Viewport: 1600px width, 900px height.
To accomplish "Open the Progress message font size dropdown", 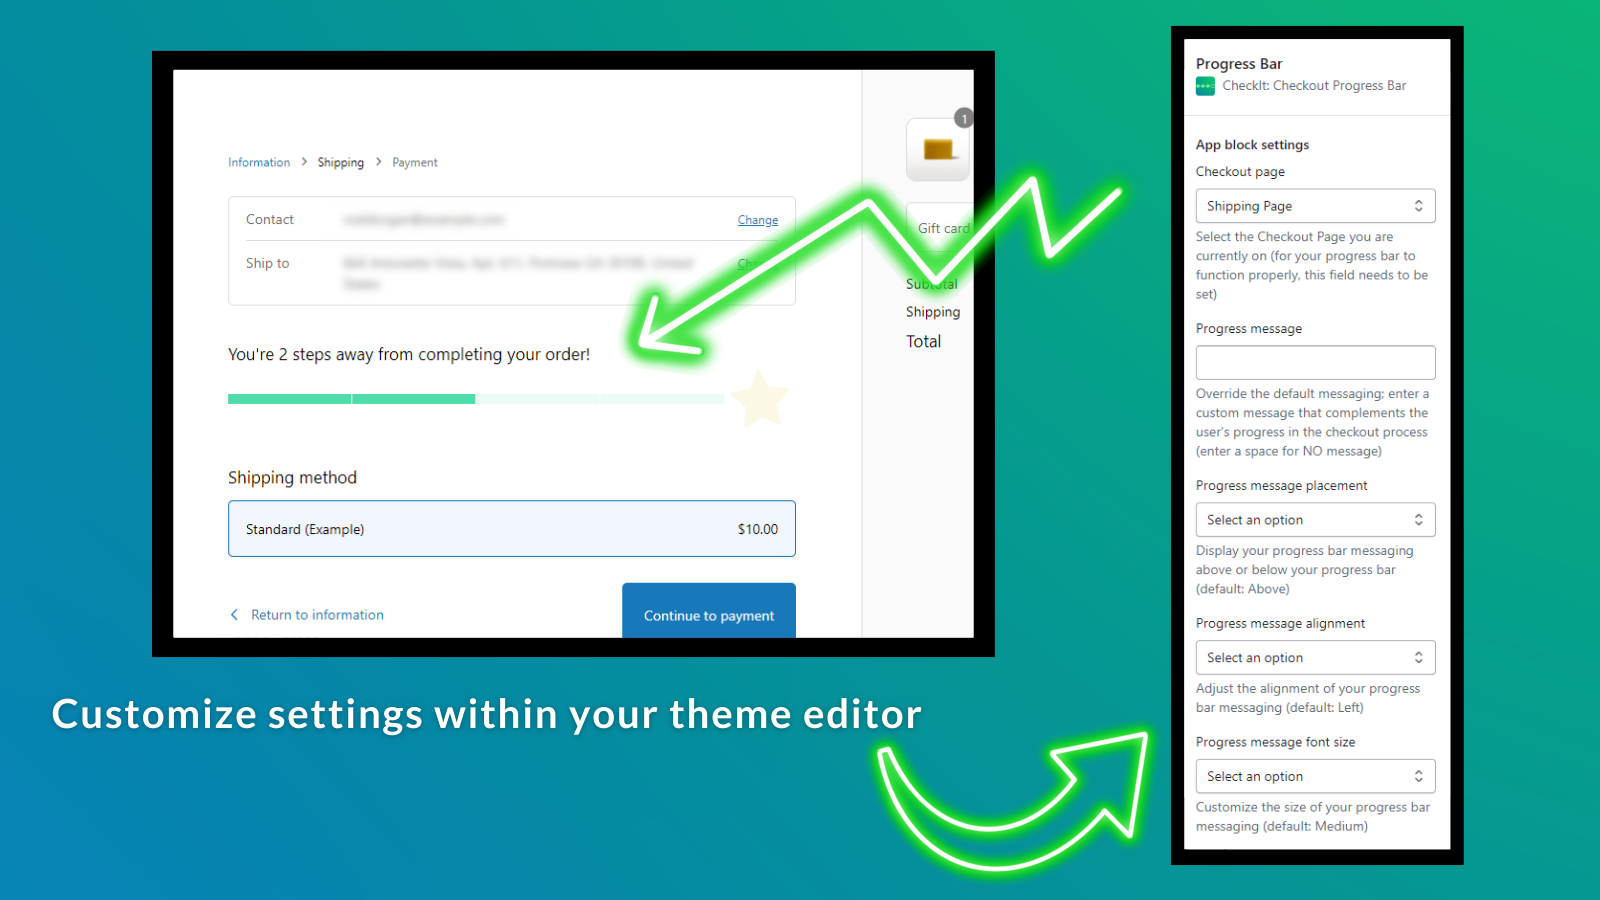I will (1315, 776).
